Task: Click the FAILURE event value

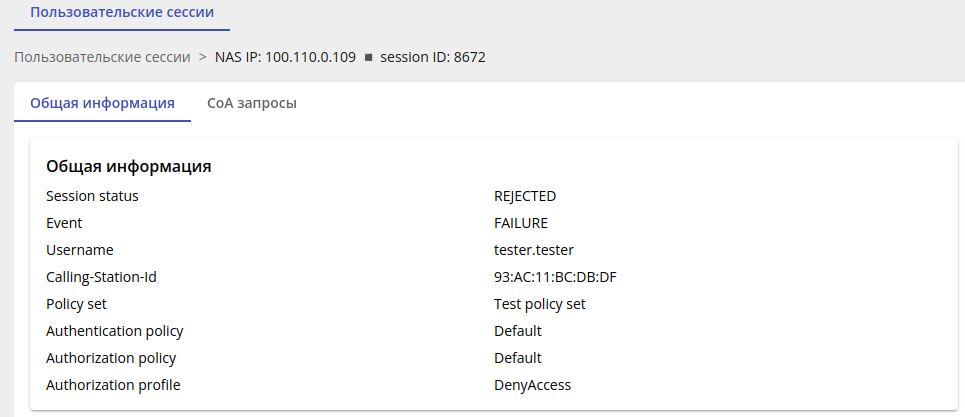Action: pyautogui.click(x=521, y=223)
